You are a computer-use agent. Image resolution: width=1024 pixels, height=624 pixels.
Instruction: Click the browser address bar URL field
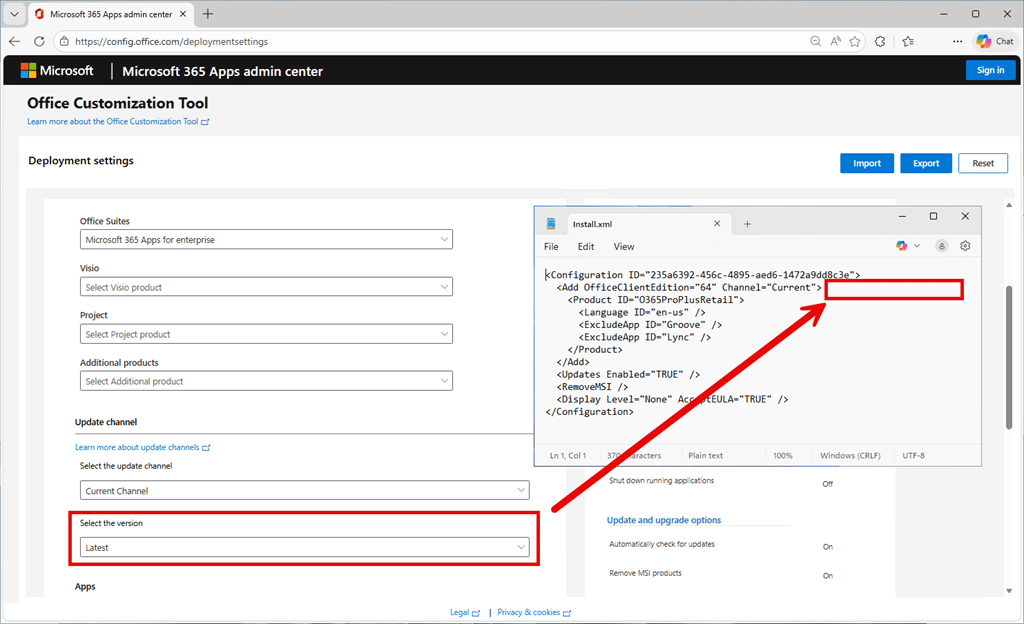[400, 41]
